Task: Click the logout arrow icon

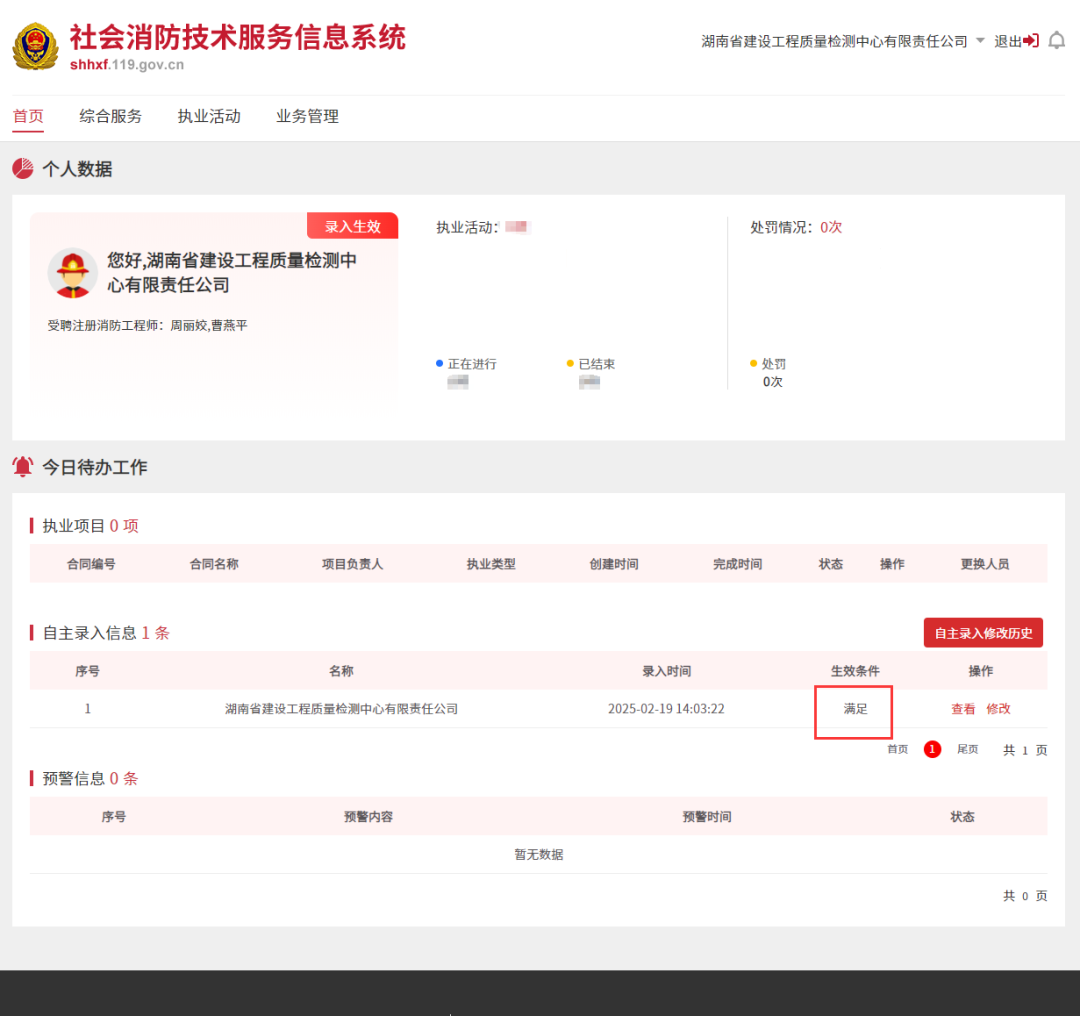Action: [1031, 41]
